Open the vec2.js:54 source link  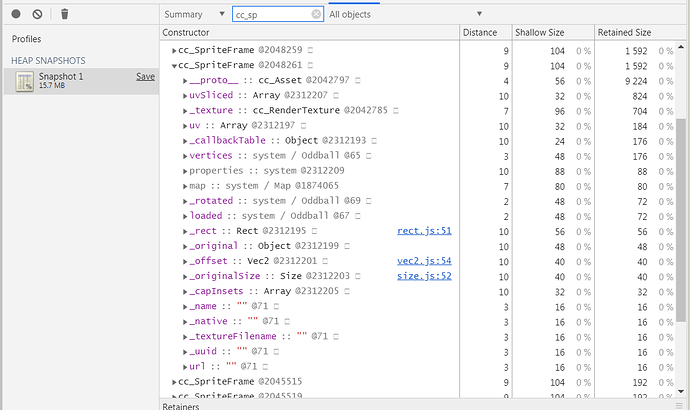pyautogui.click(x=424, y=261)
